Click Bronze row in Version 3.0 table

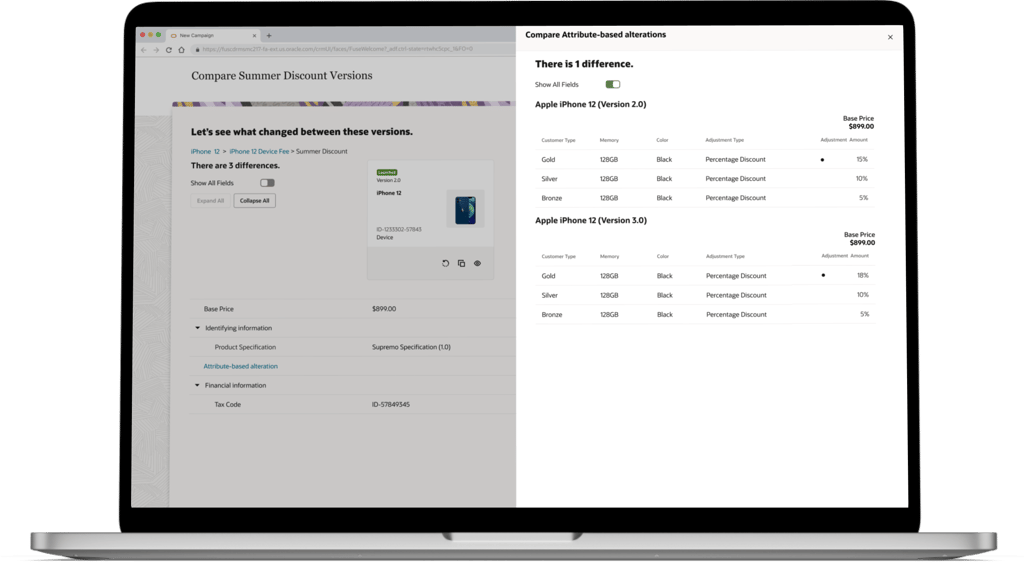coord(705,314)
